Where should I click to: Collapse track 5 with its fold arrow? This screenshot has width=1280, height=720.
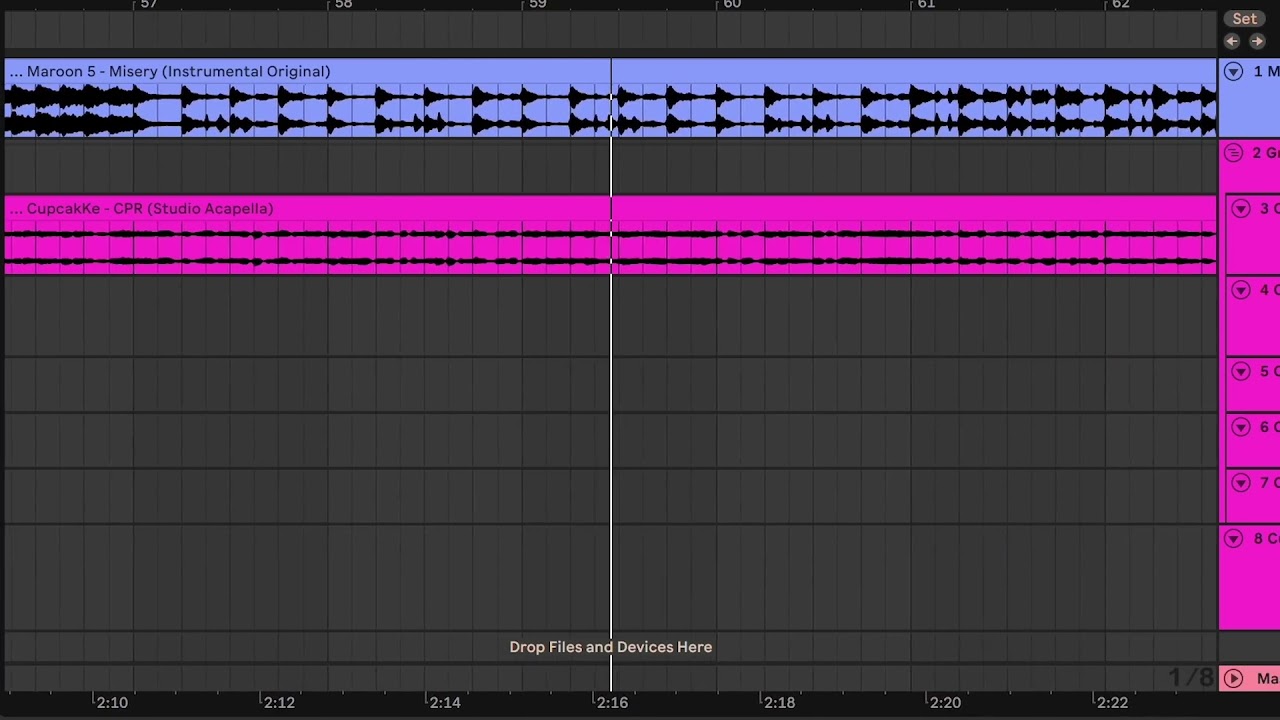[x=1241, y=372]
